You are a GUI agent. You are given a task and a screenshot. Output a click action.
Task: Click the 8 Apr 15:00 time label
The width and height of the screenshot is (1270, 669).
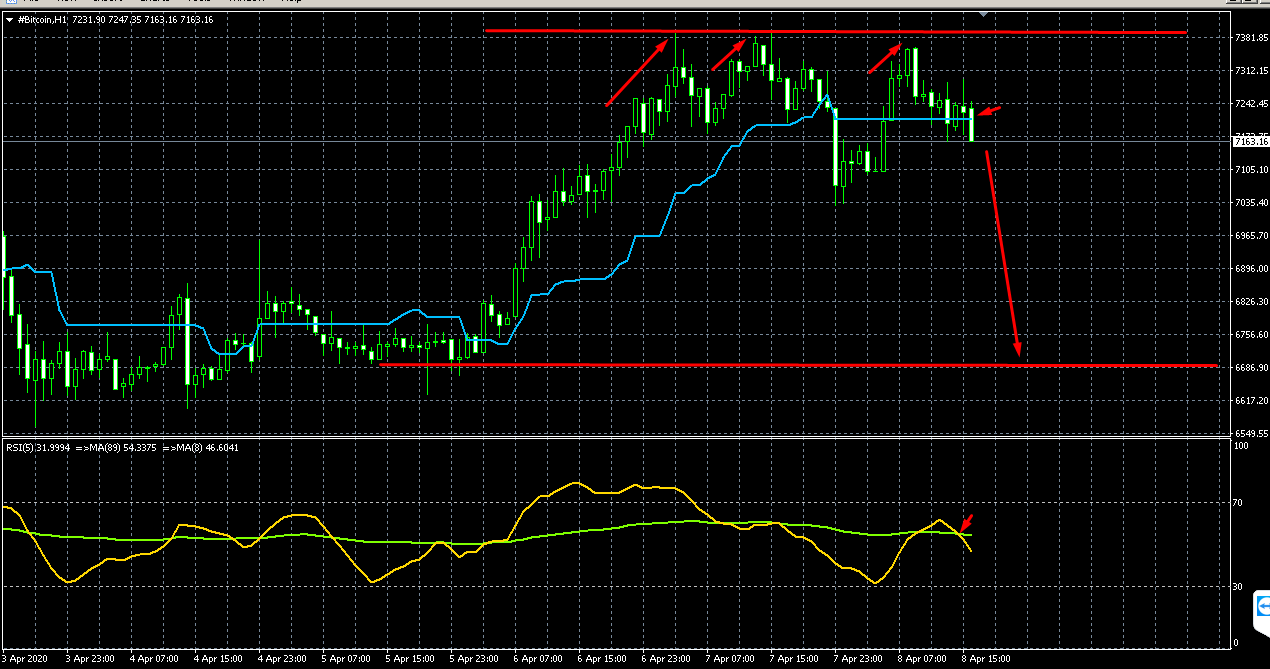click(x=984, y=660)
